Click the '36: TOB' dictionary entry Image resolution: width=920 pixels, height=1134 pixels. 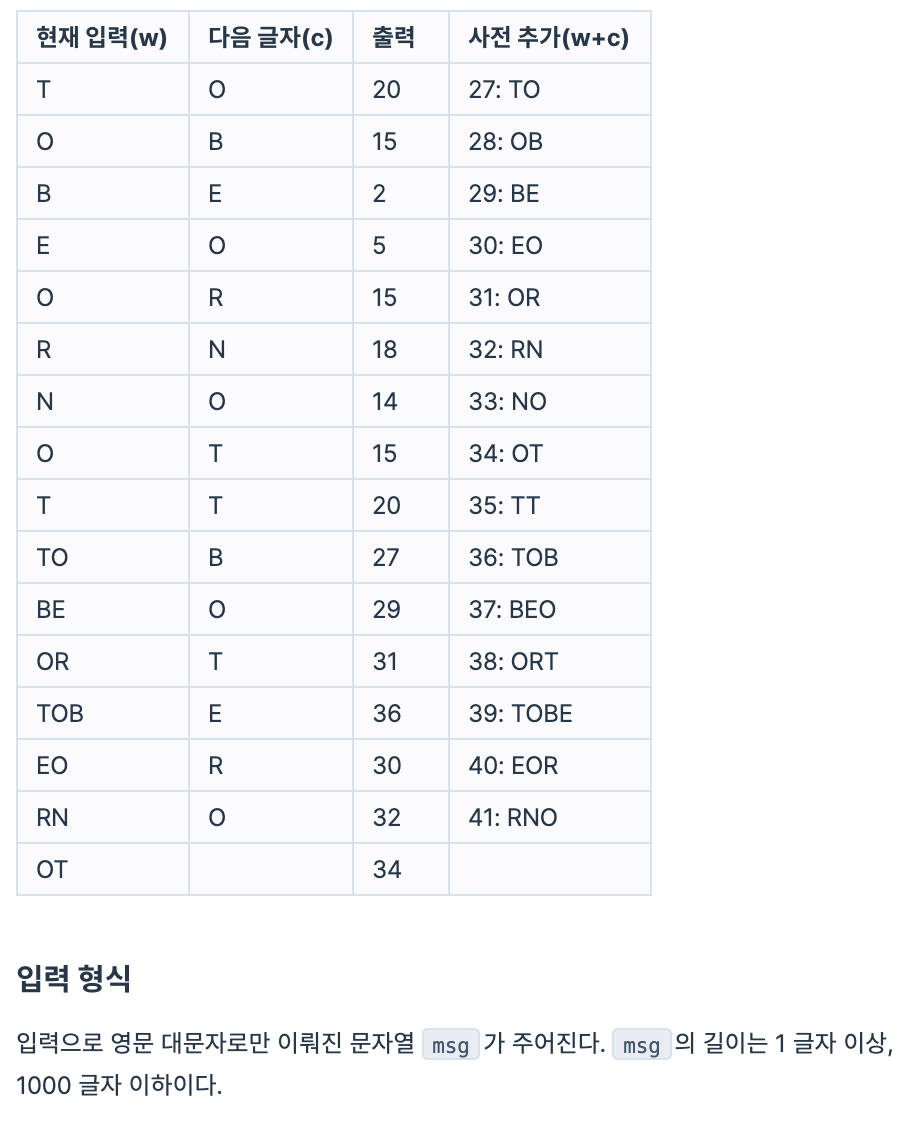point(513,558)
